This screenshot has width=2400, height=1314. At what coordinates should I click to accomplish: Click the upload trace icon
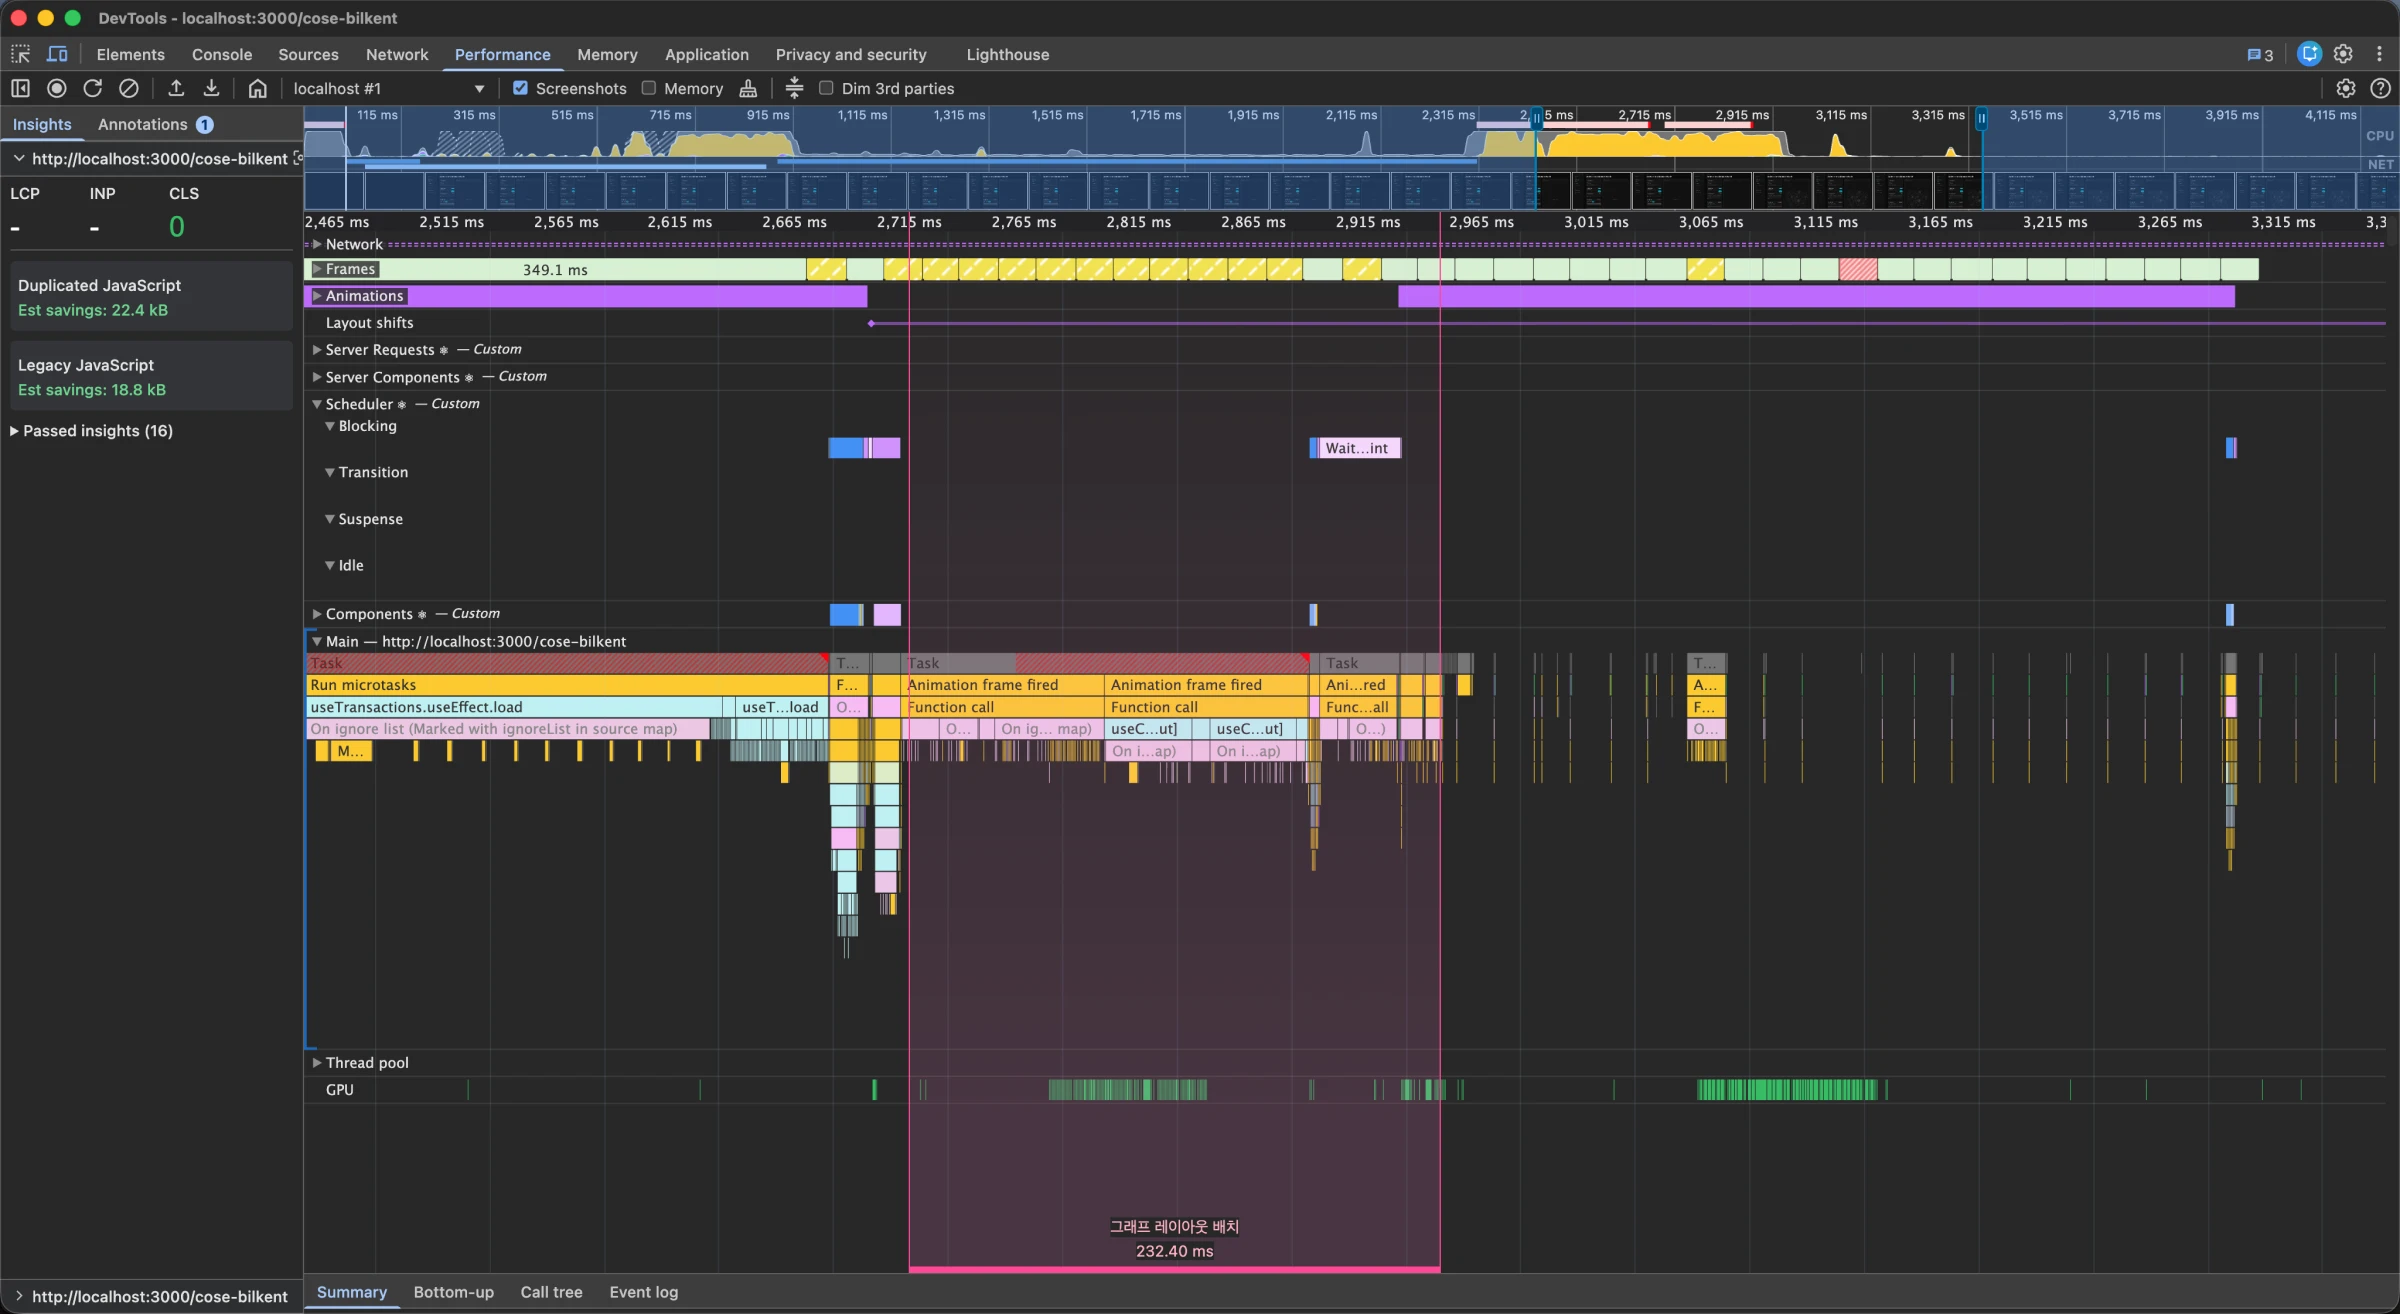176,88
